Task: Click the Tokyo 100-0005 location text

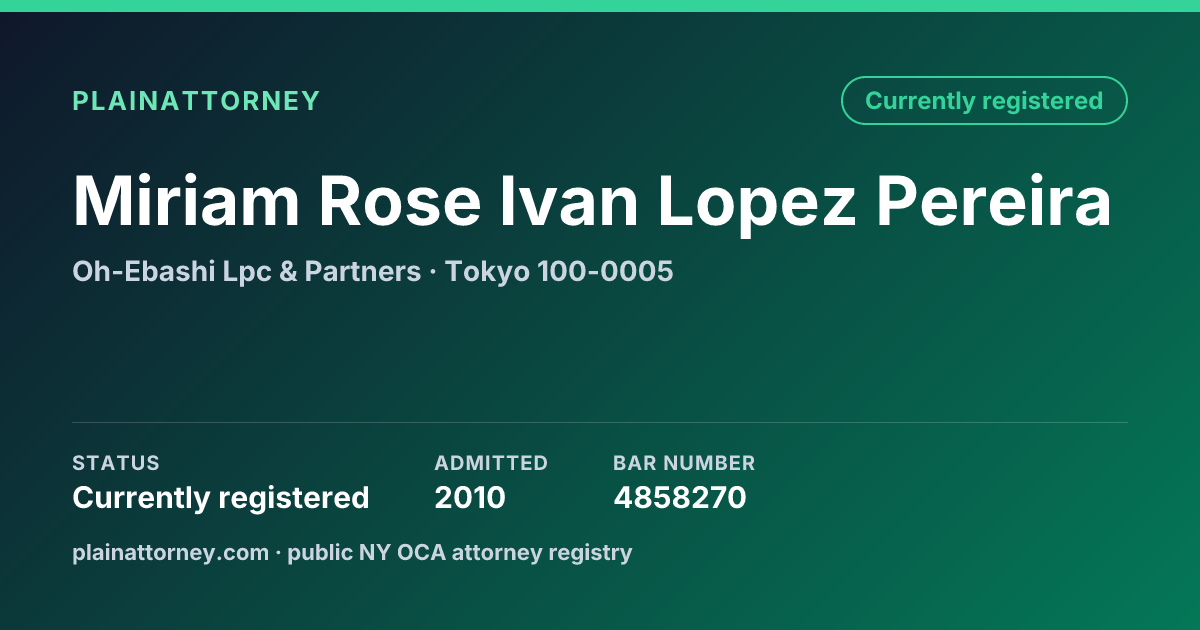Action: click(559, 271)
